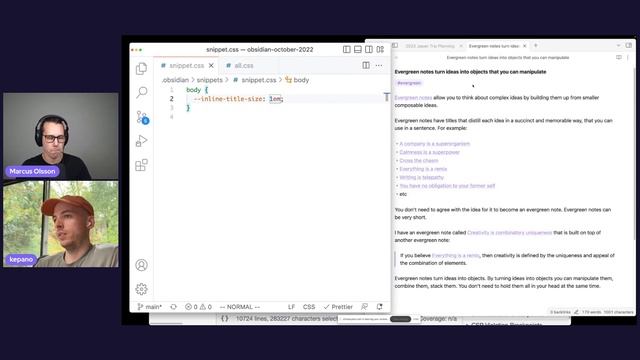This screenshot has width=640, height=360.
Task: Click the kepano video thumbnail
Action: (x=61, y=224)
